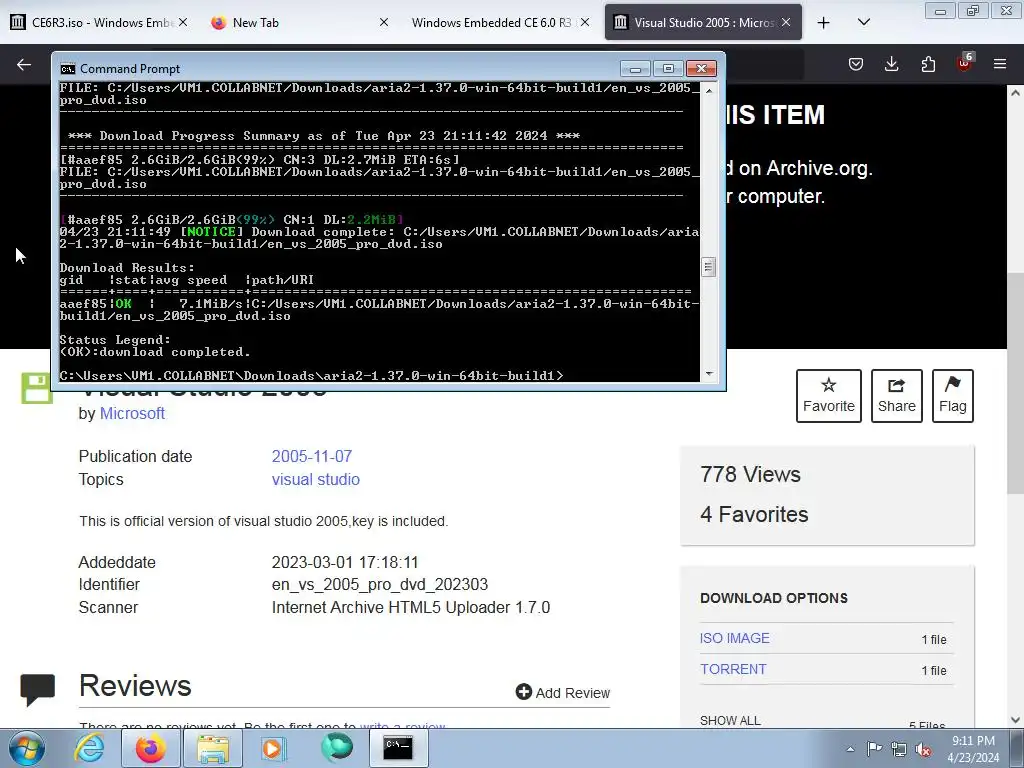Open Firefox hamburger application menu
Viewport: 1024px width, 768px height.
pyautogui.click(x=1000, y=64)
